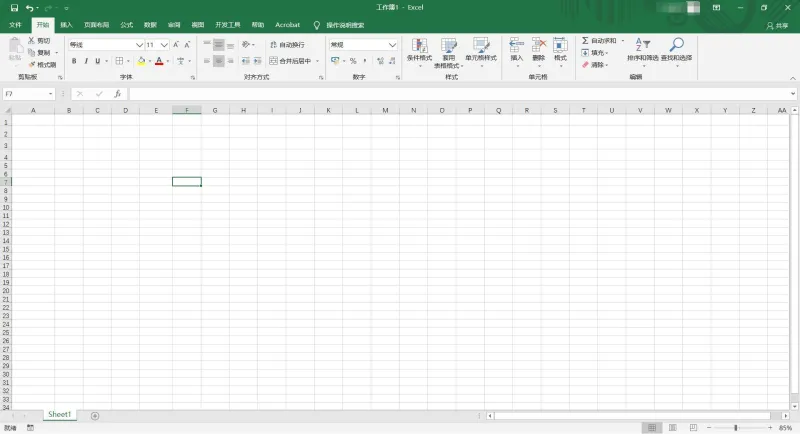This screenshot has width=800, height=434.
Task: Open the number format dropdown
Action: tap(392, 45)
